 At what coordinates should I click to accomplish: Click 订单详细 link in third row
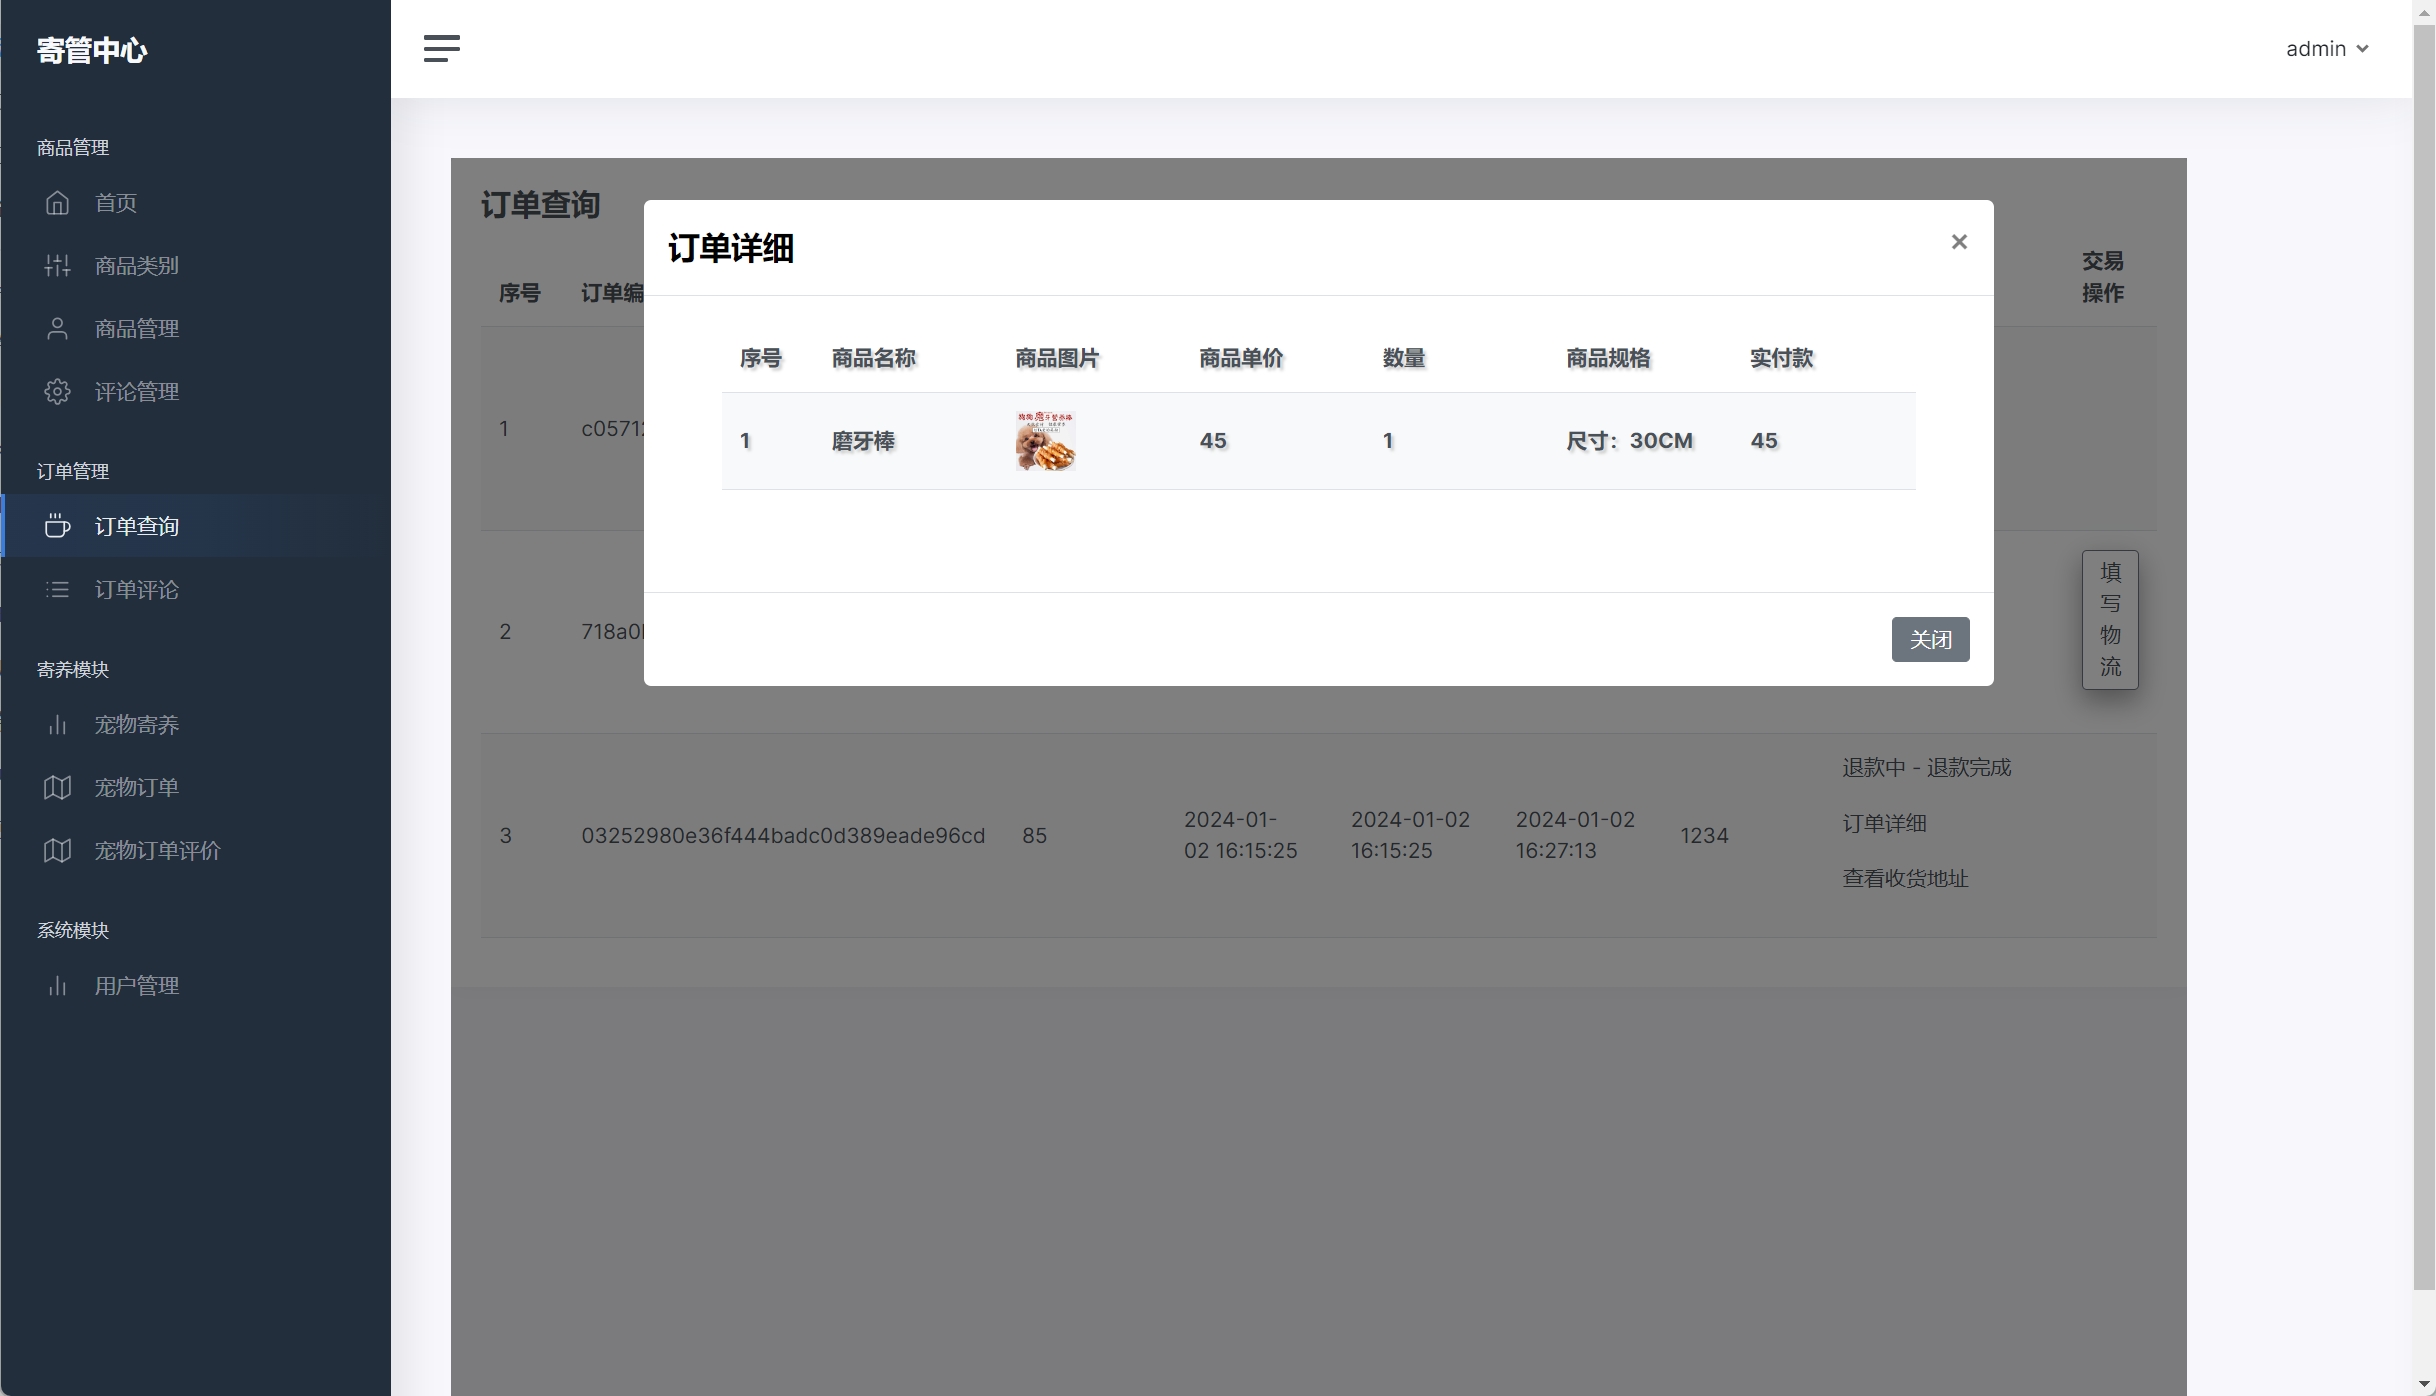(x=1884, y=824)
